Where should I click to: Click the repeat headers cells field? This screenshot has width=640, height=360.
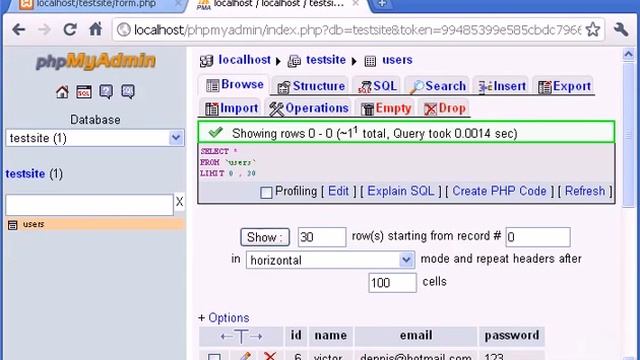(x=392, y=283)
